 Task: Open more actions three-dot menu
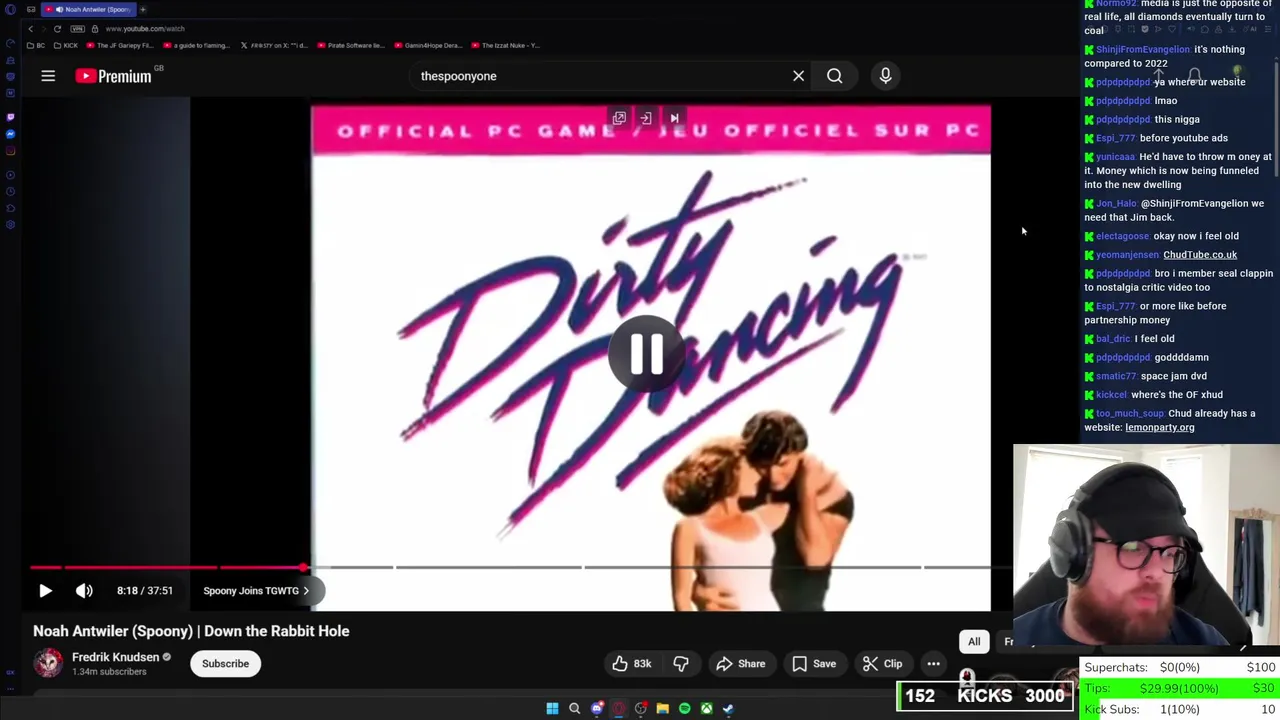(933, 664)
